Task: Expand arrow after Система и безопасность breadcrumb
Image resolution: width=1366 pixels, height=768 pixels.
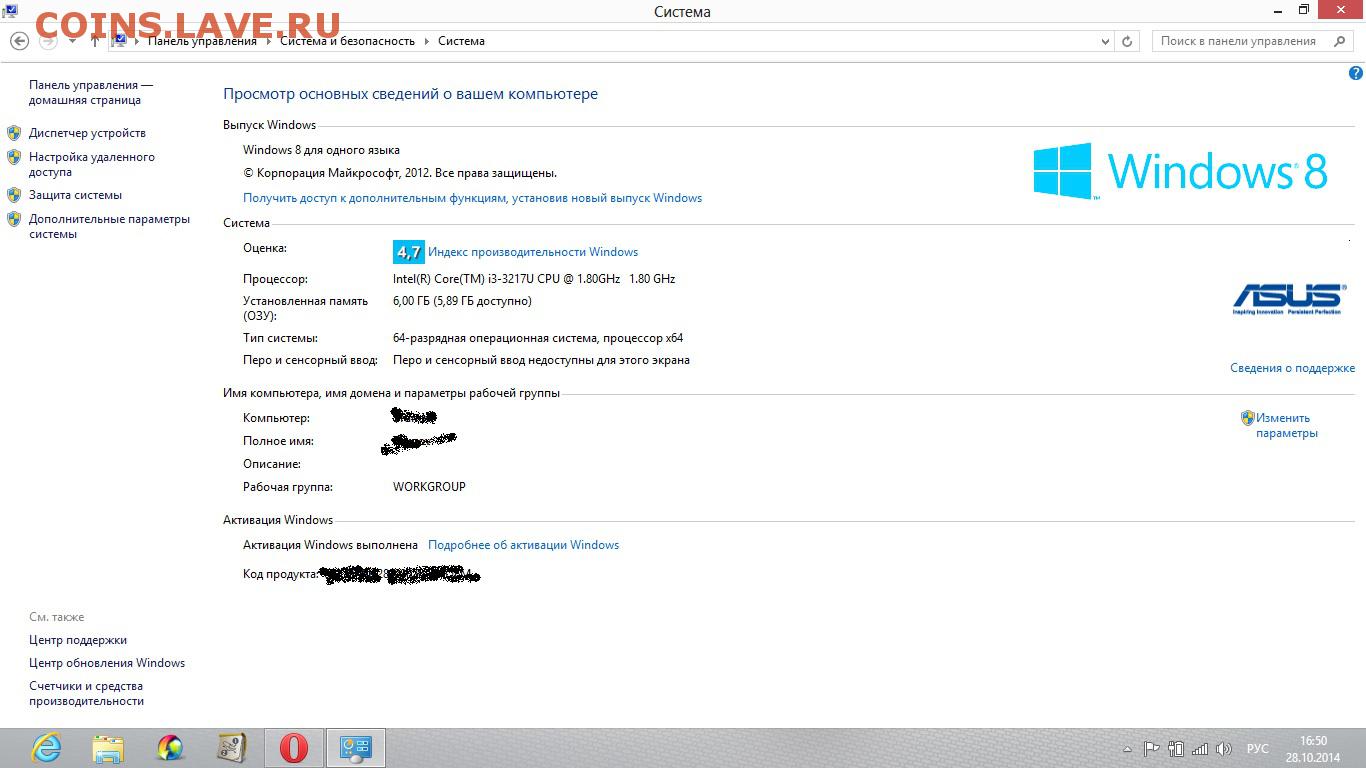Action: point(426,41)
